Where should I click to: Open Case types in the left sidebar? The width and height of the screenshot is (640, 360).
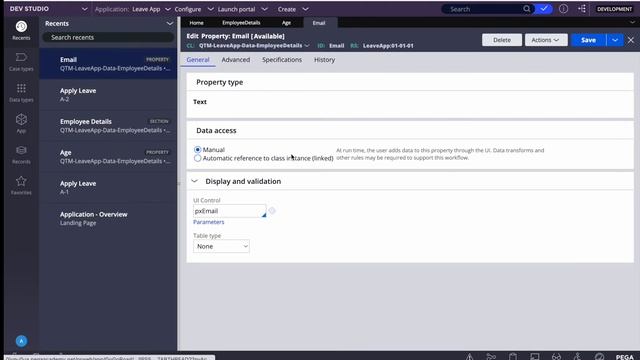point(21,62)
